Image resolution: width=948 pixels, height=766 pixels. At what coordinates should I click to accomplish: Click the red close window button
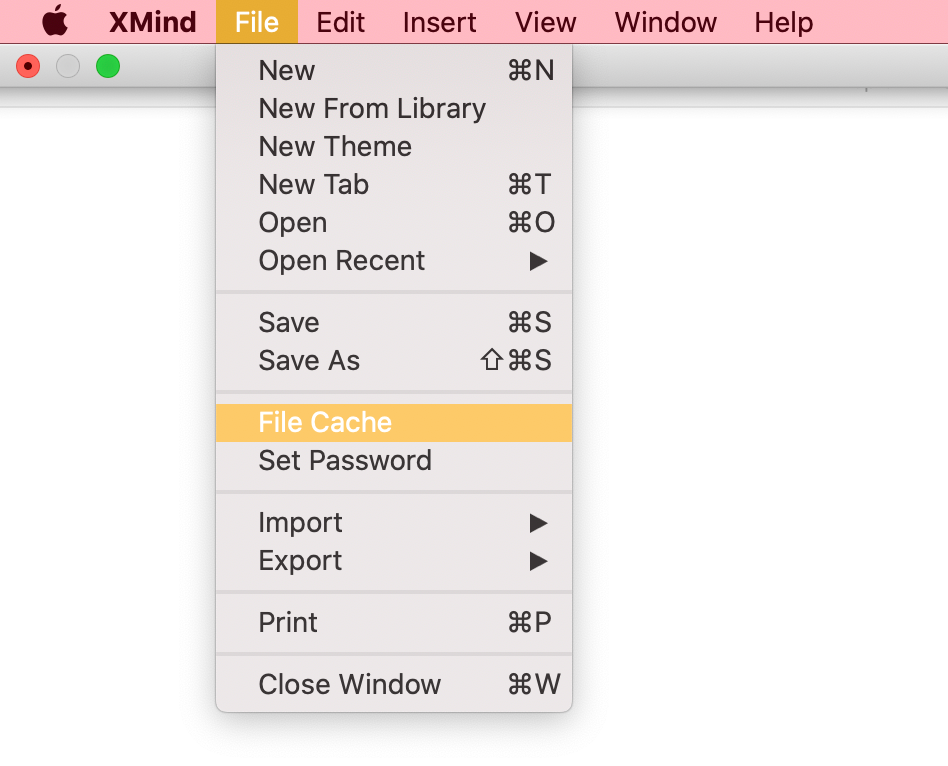(x=28, y=66)
